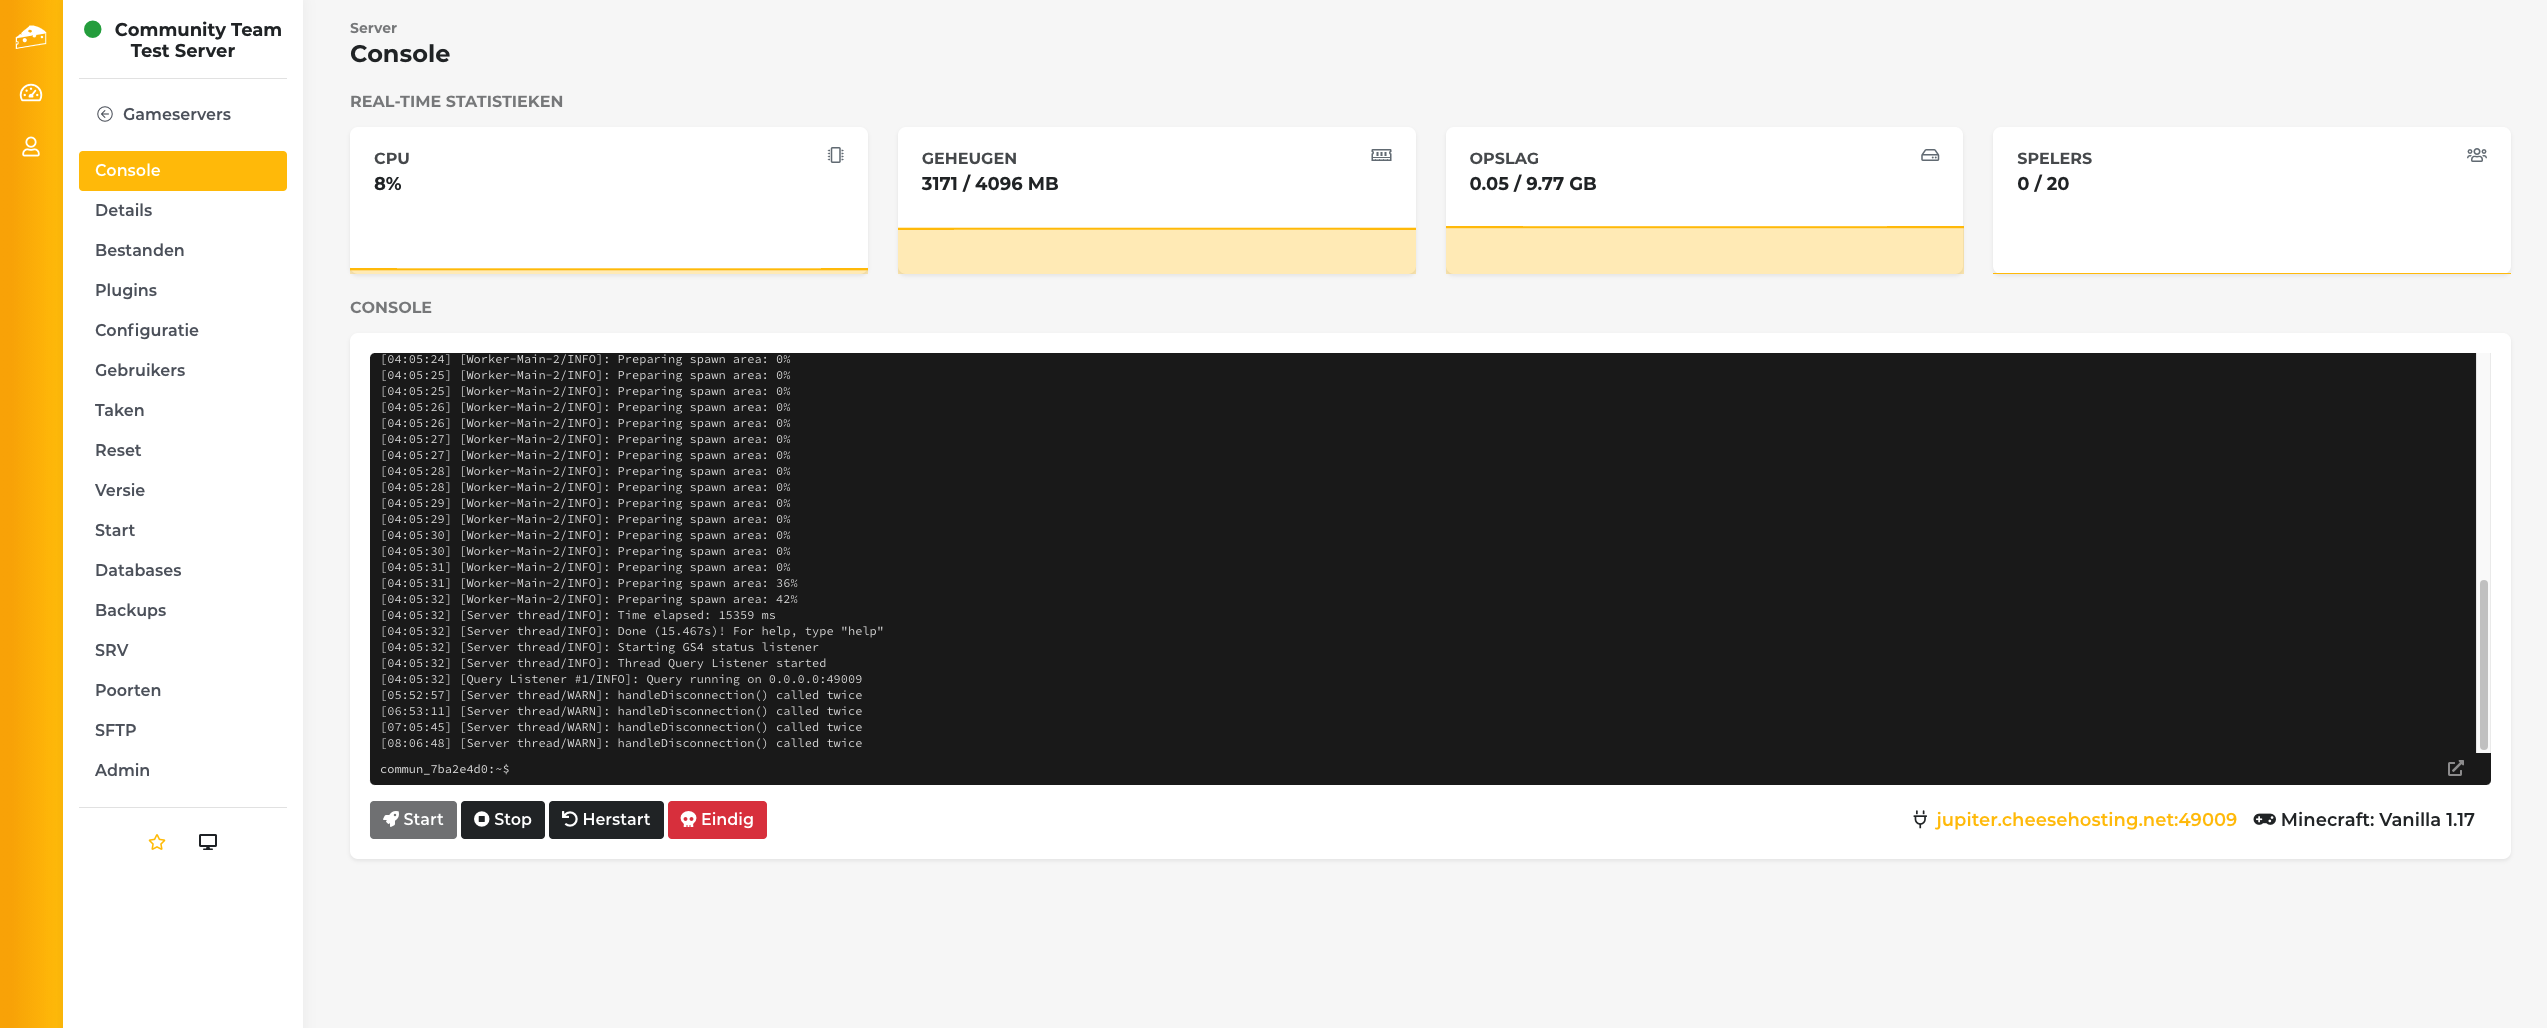2547x1028 pixels.
Task: Click the favorite star icon
Action: coord(157,842)
